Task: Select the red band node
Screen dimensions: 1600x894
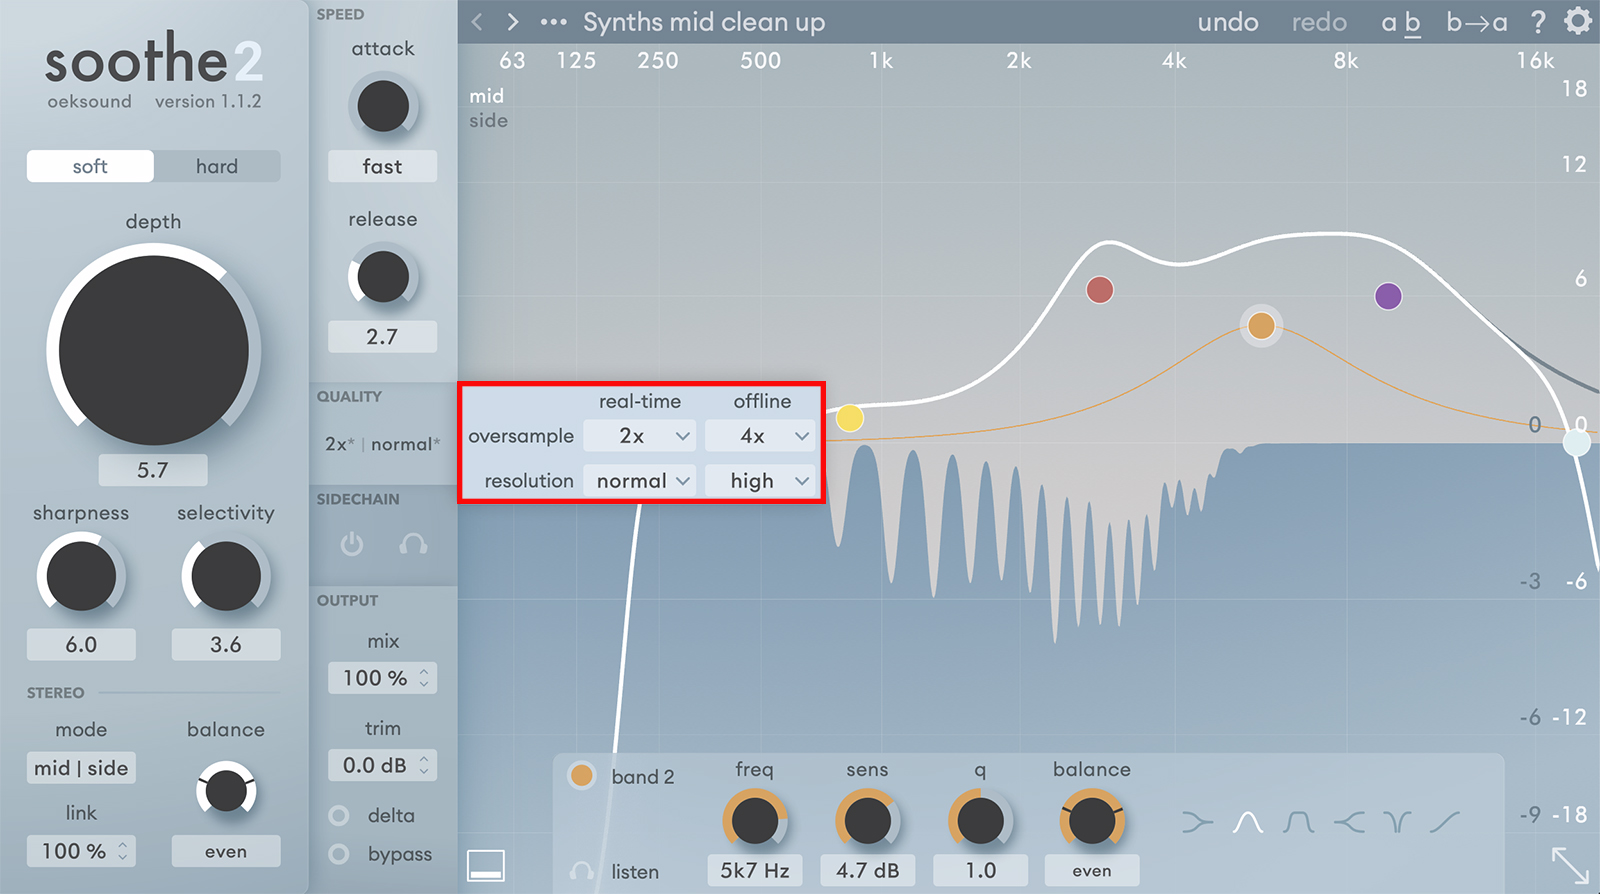Action: click(1100, 290)
